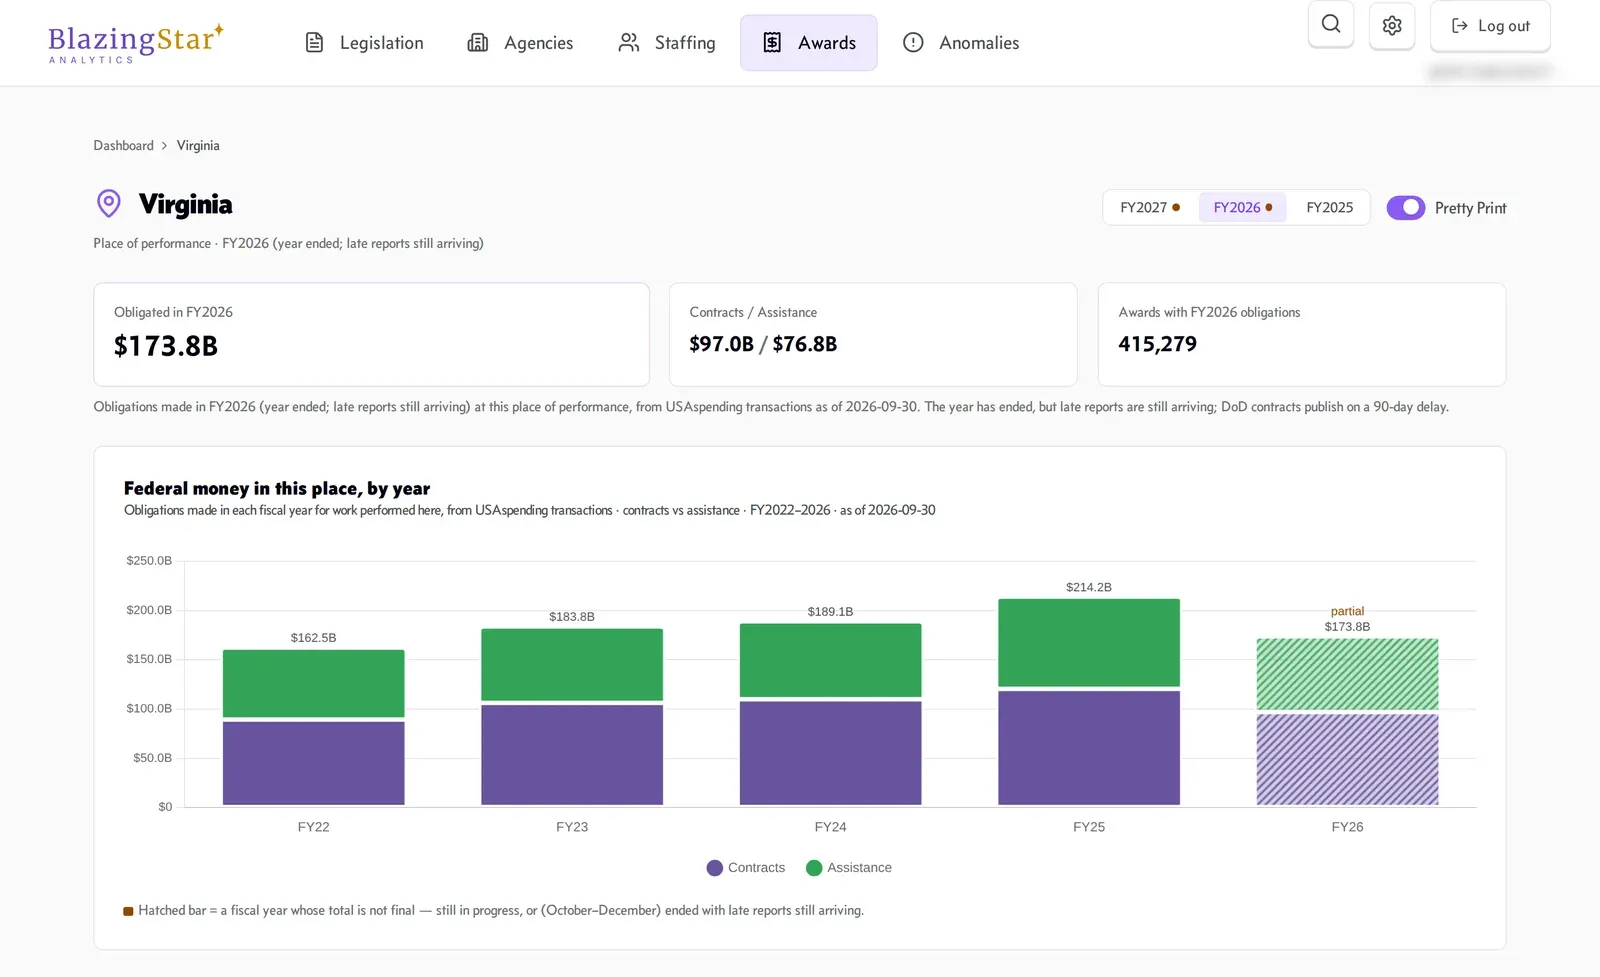Viewport: 1600px width, 977px height.
Task: Click the Awards receipt icon
Action: coord(772,43)
